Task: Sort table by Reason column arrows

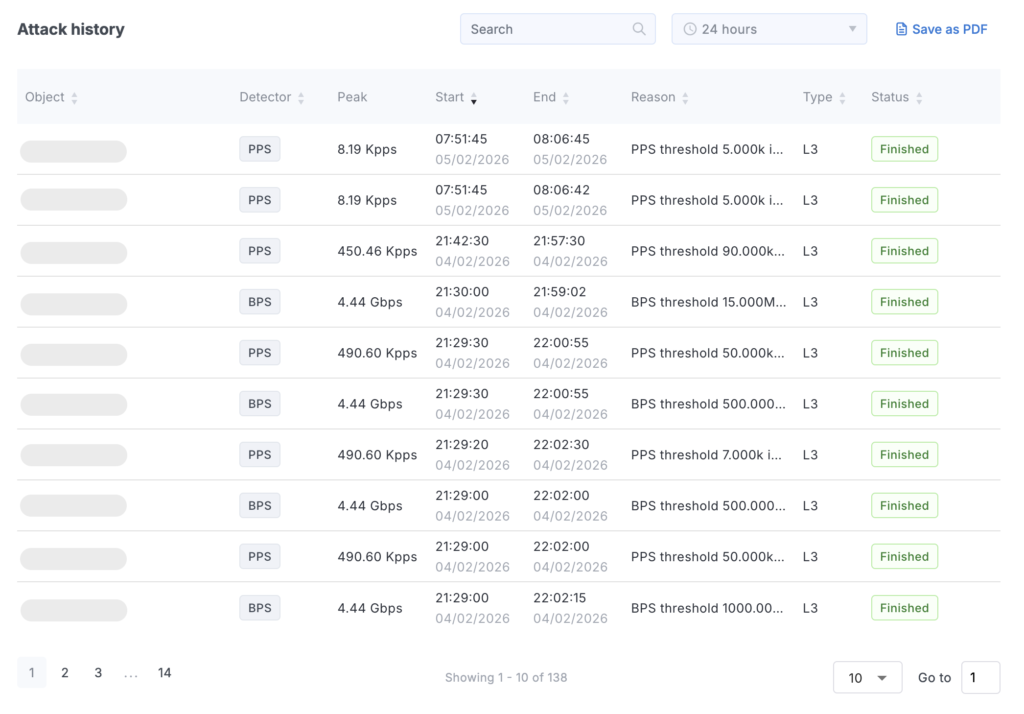Action: pos(685,98)
